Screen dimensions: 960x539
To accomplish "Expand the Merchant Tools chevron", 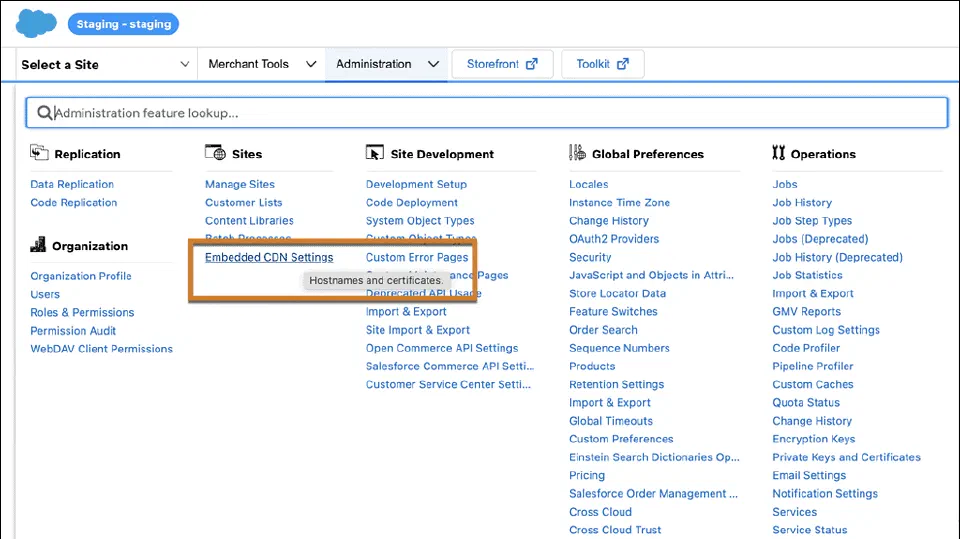I will (x=311, y=64).
